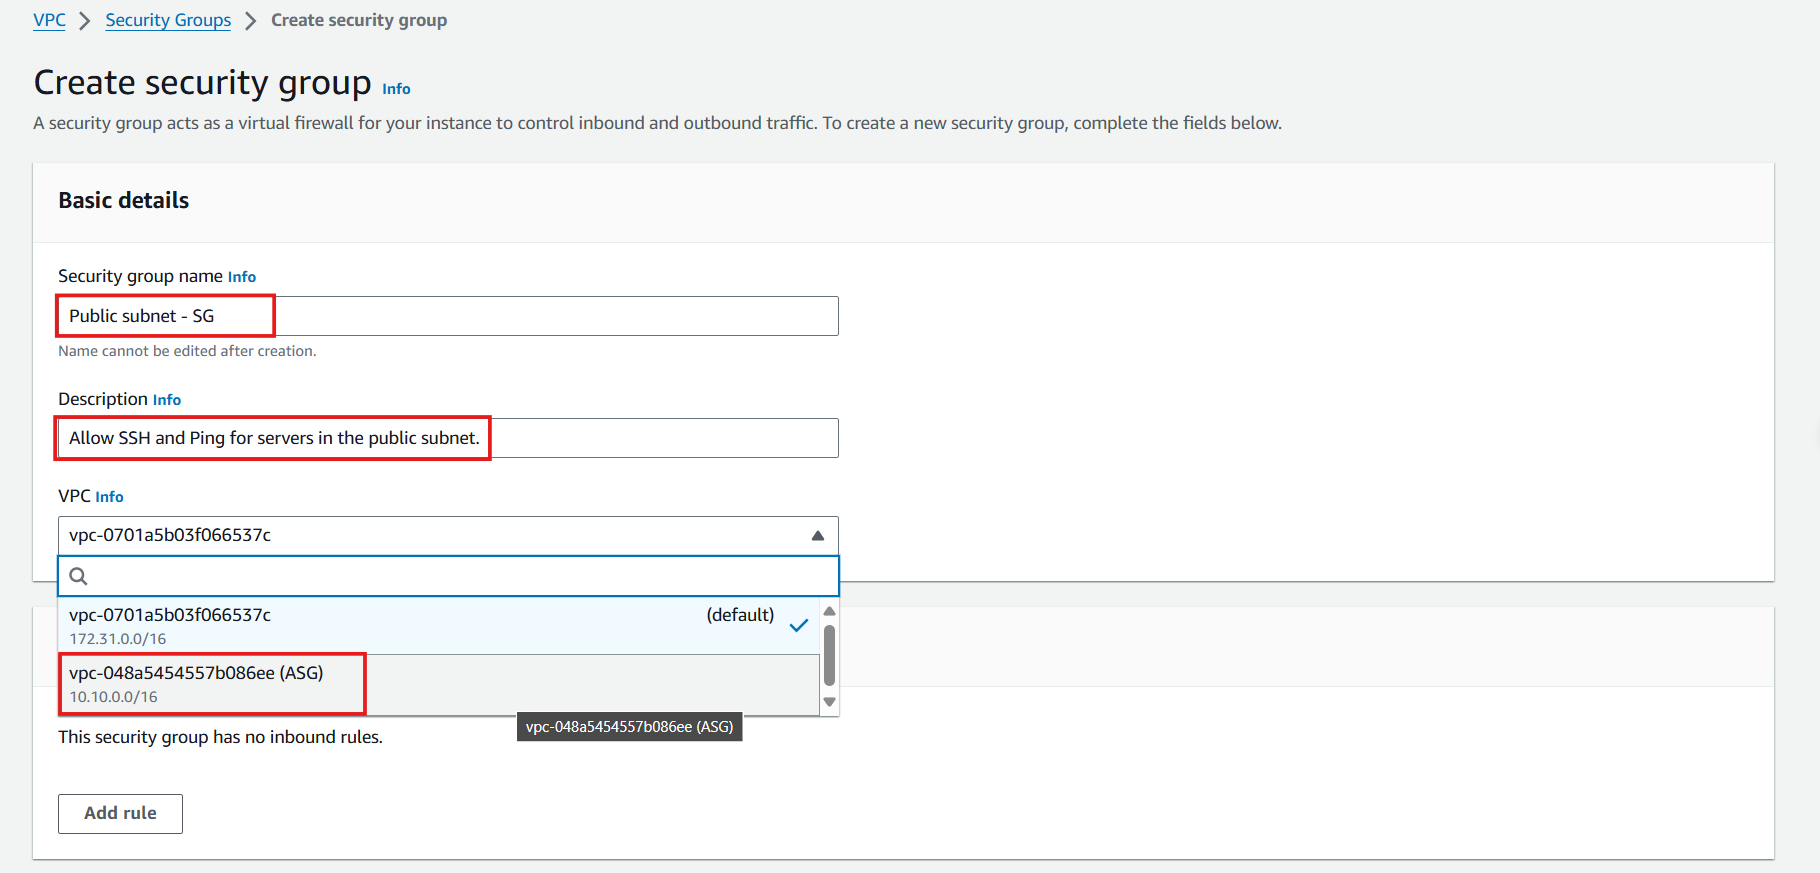1820x873 pixels.
Task: Click the 'Basic details' section heading
Action: coord(124,200)
